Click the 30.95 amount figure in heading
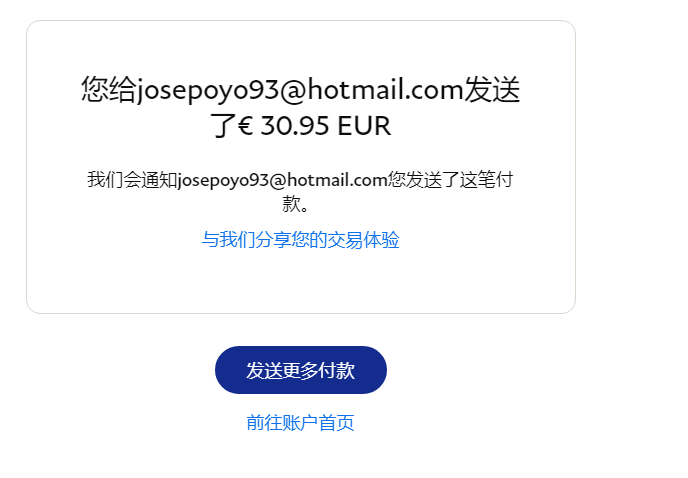The width and height of the screenshot is (688, 478). coord(295,126)
